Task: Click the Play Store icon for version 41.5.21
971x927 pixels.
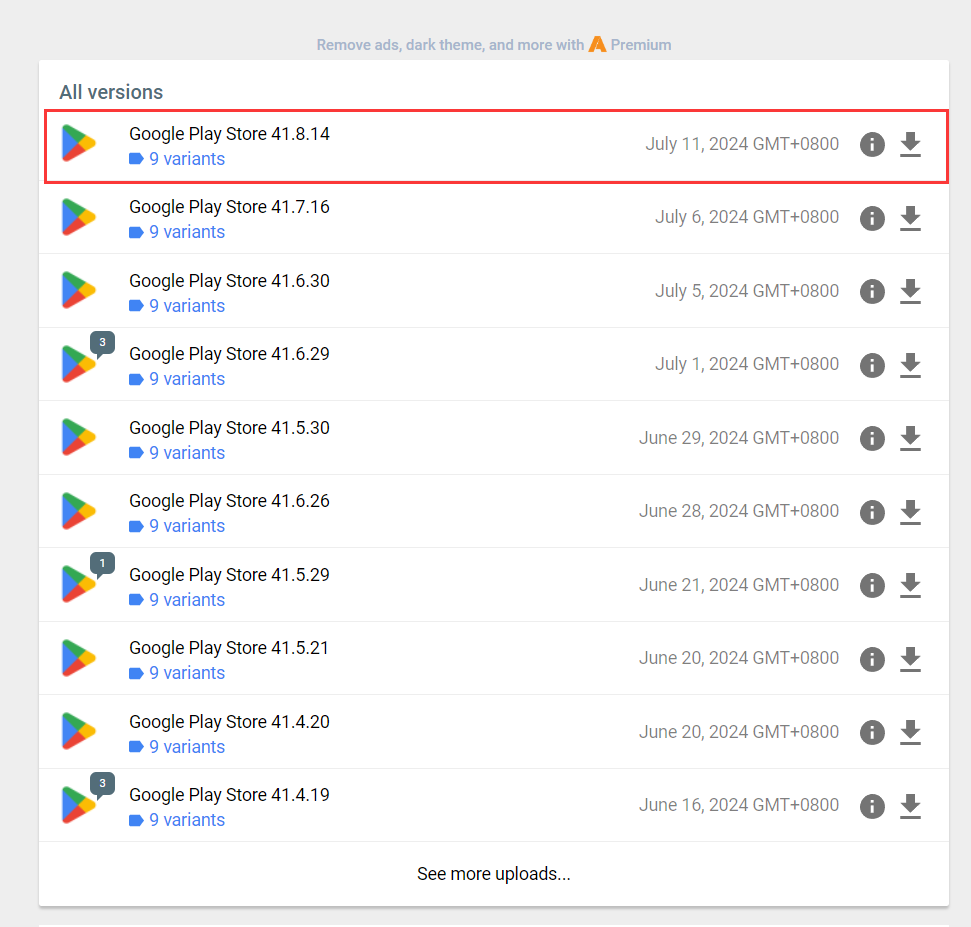Action: 79,658
